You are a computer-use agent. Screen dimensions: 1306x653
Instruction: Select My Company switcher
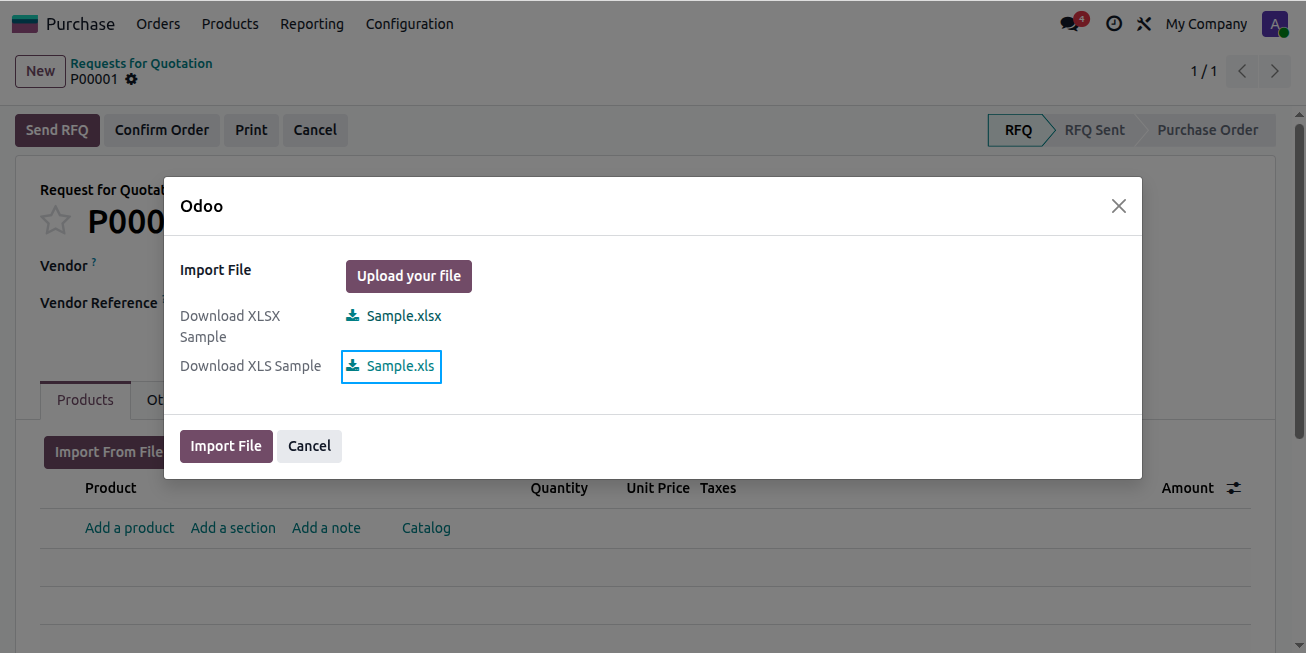1206,24
